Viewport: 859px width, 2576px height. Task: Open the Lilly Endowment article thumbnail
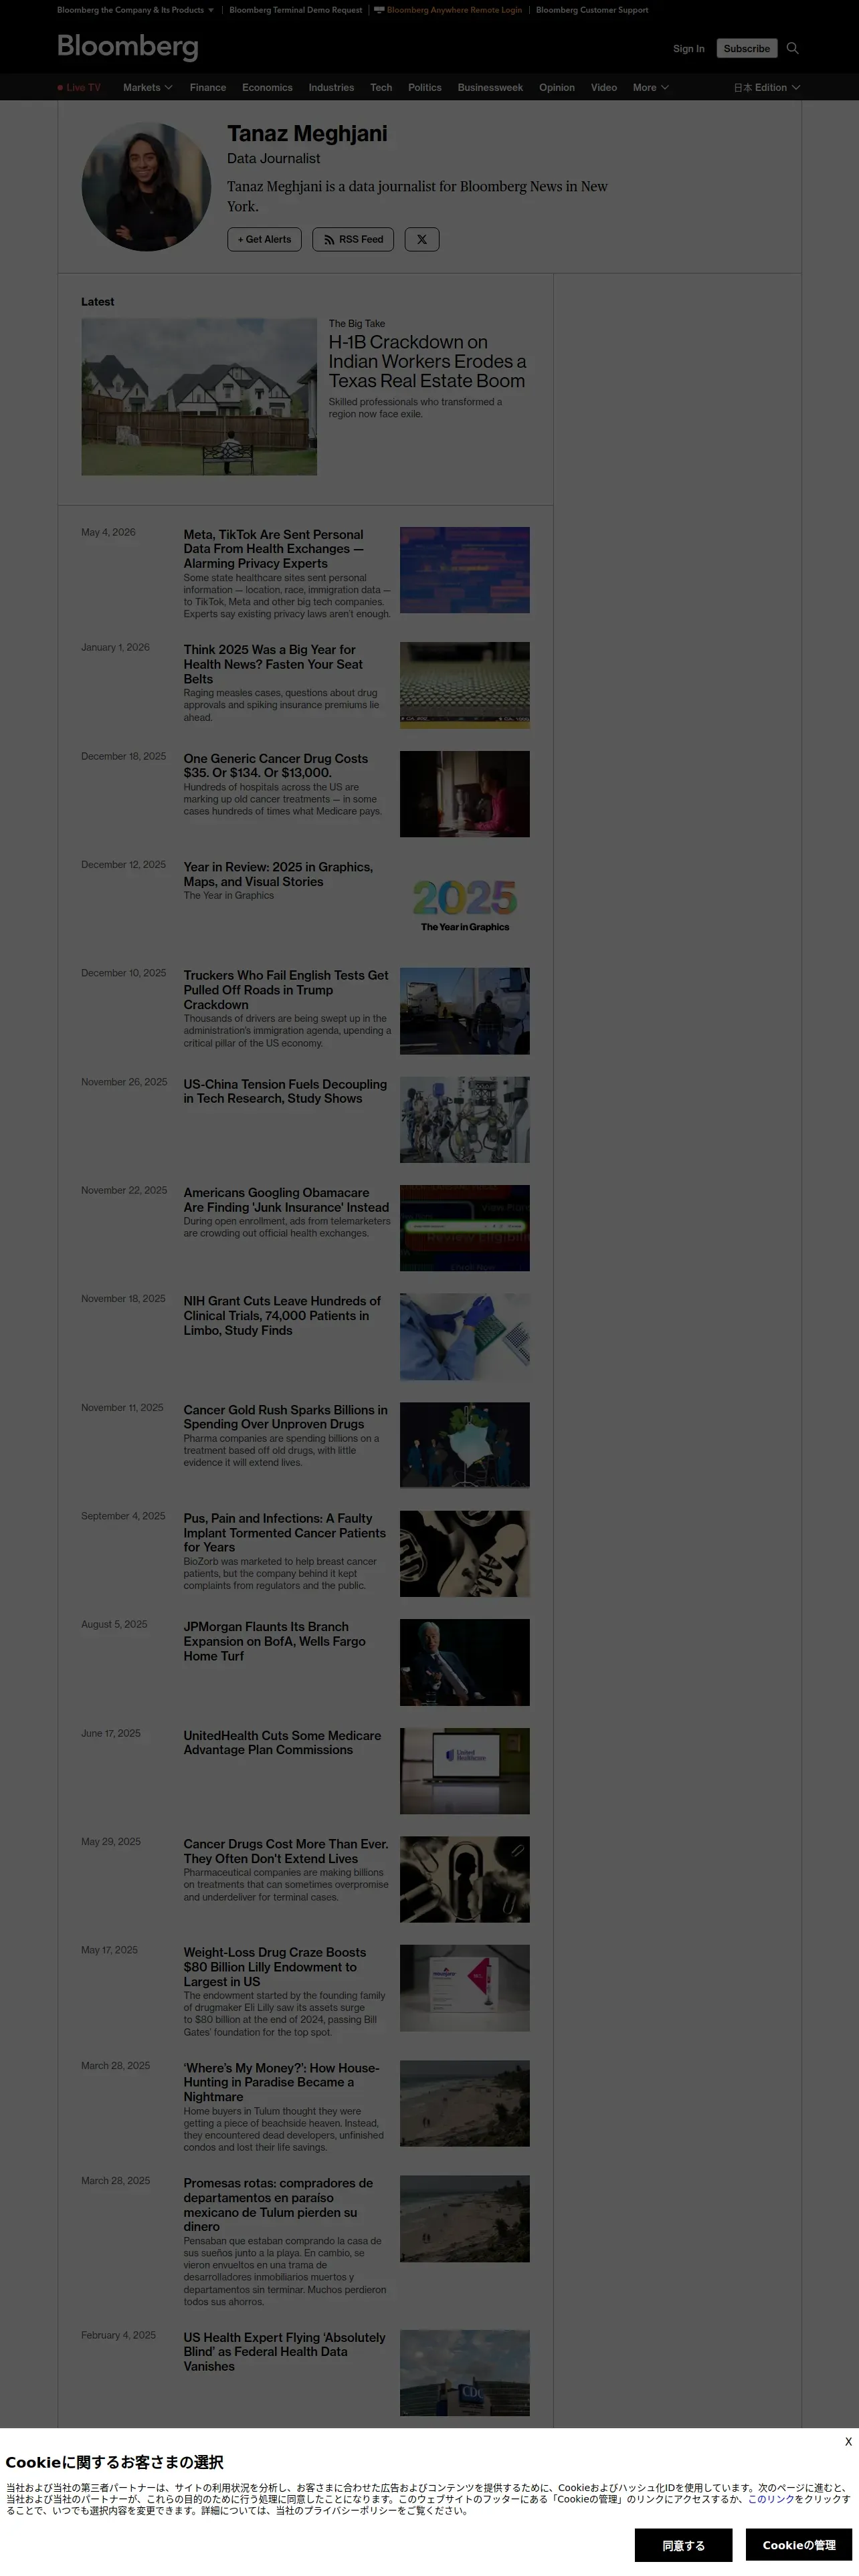click(x=465, y=1988)
